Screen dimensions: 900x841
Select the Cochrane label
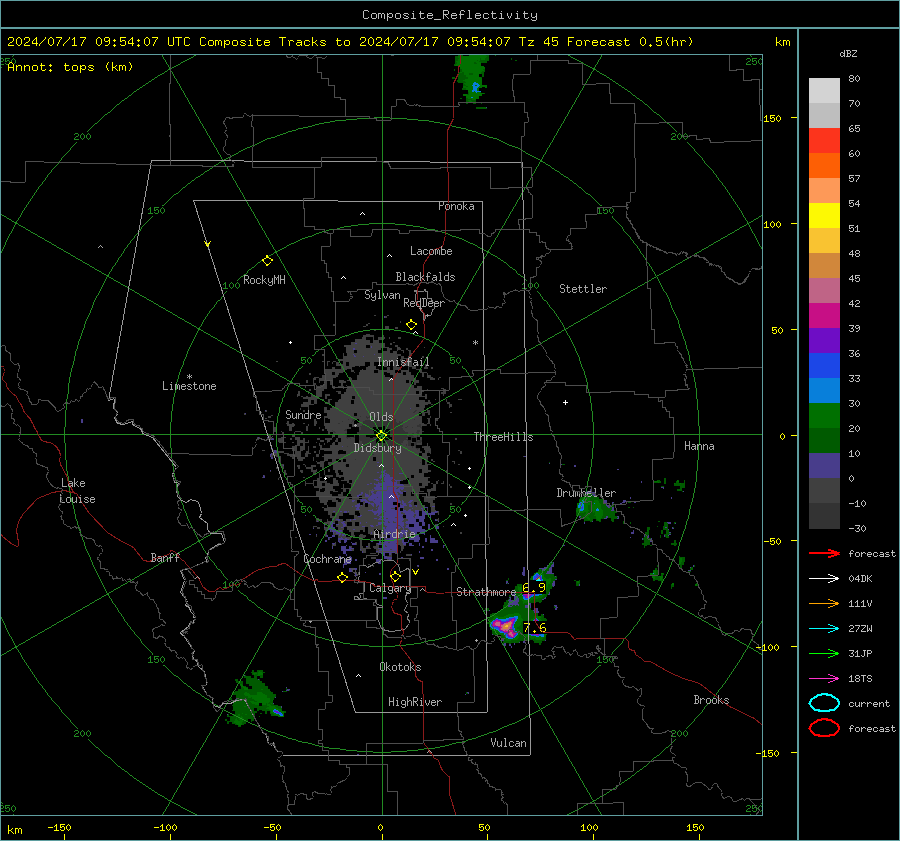(x=327, y=559)
